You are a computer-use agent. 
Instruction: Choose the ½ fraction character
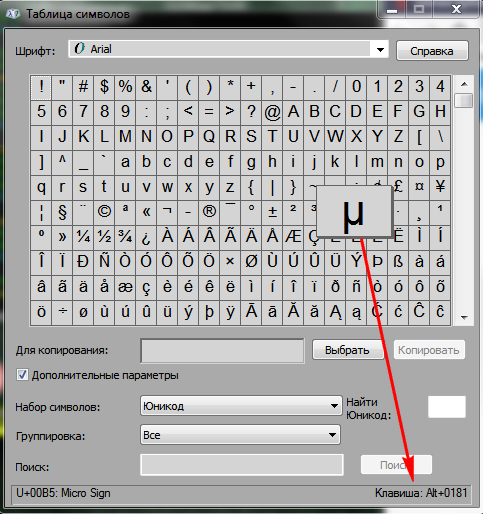point(104,237)
